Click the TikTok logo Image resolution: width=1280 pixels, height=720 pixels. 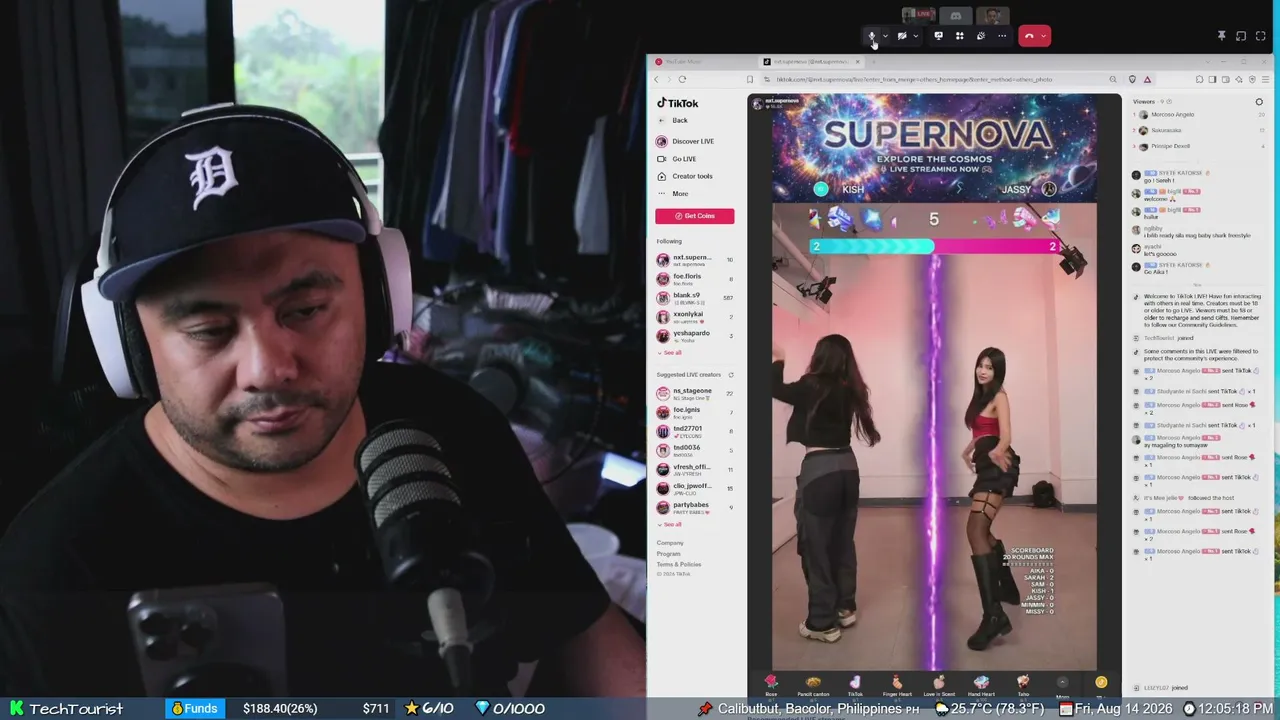pos(677,103)
